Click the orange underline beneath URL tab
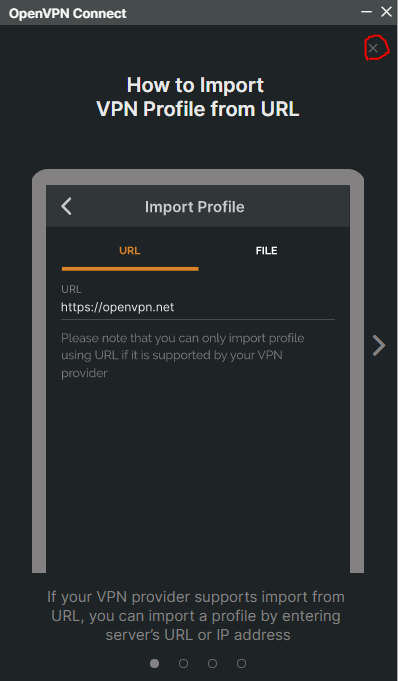The height and width of the screenshot is (681, 398). [x=130, y=269]
